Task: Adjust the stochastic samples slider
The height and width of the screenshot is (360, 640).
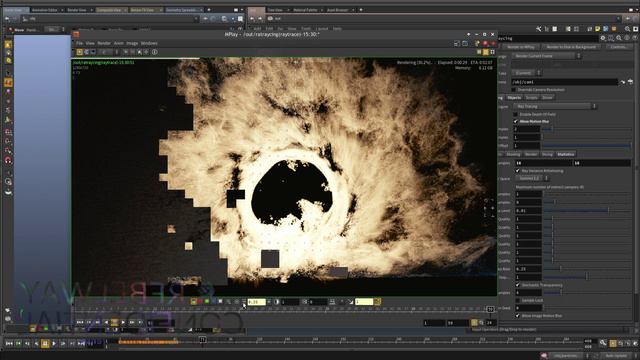Action: coord(561,292)
